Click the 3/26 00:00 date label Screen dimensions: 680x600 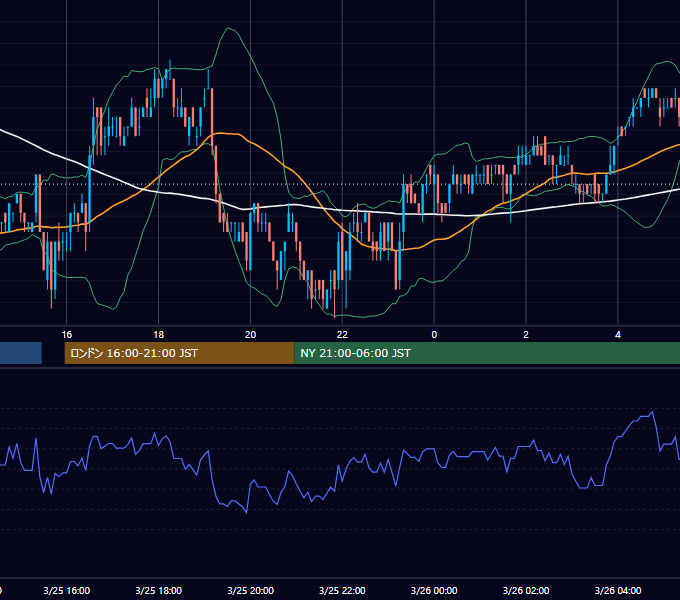434,590
